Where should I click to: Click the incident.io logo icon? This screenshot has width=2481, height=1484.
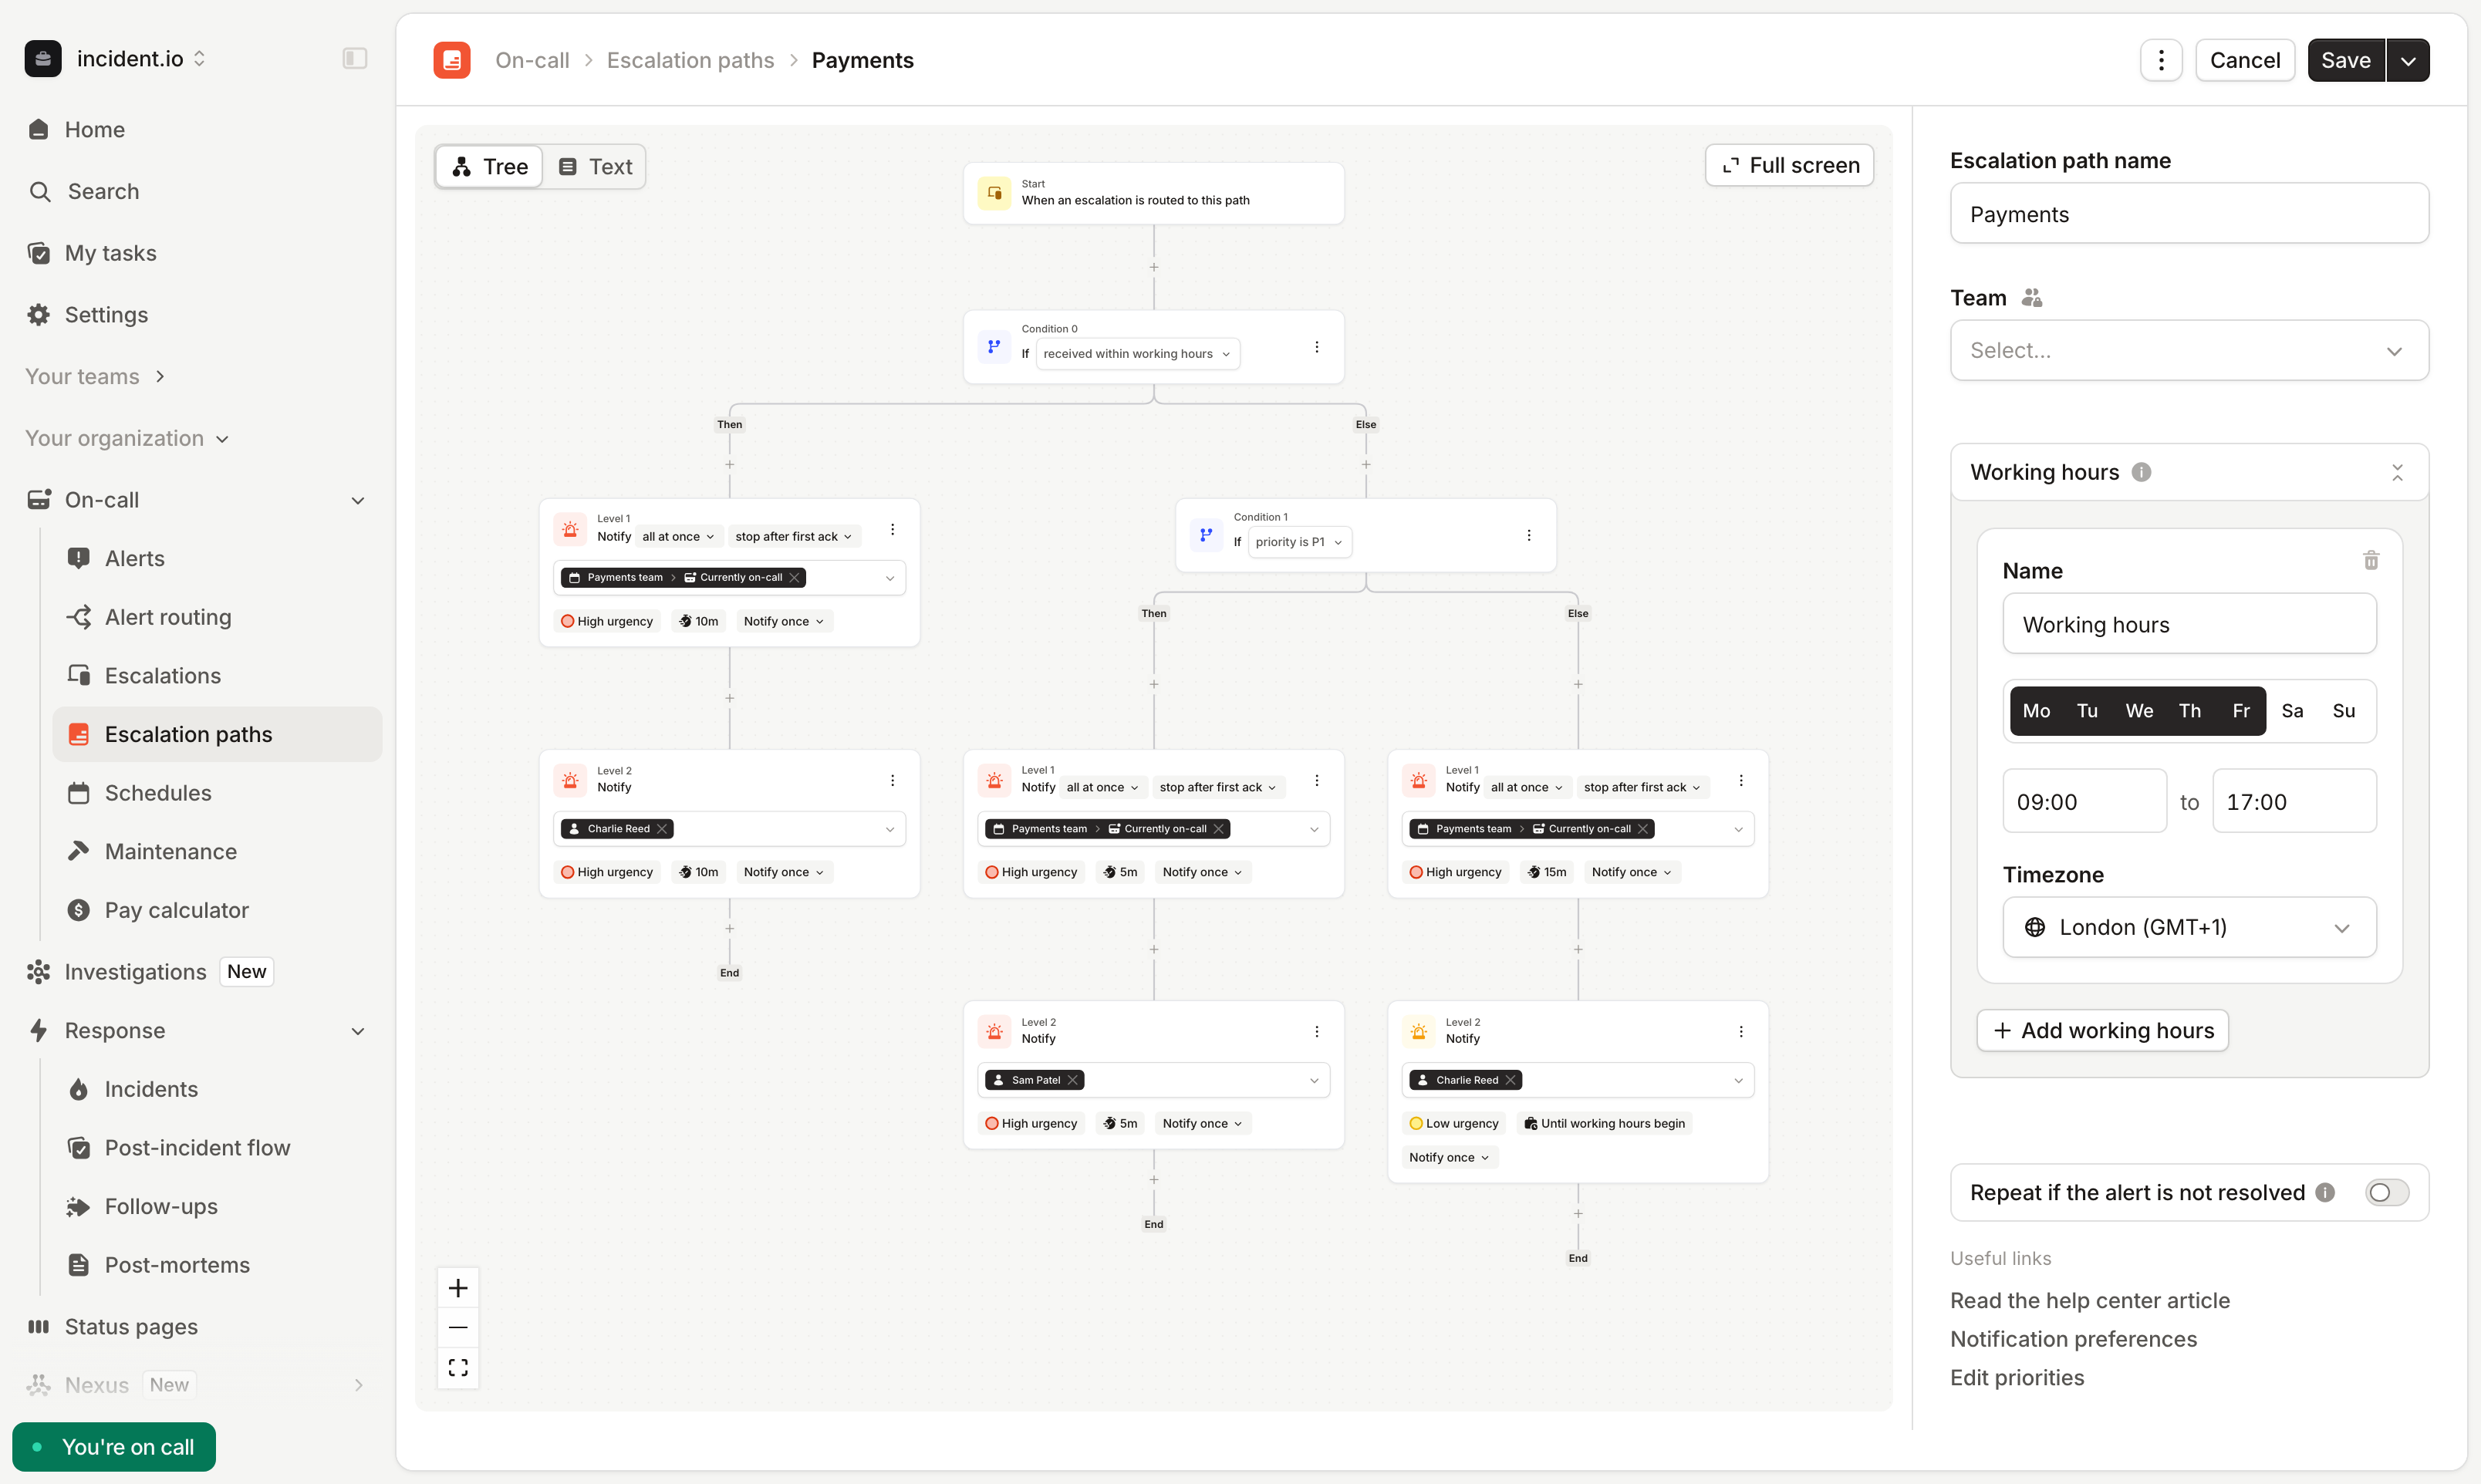(43, 58)
